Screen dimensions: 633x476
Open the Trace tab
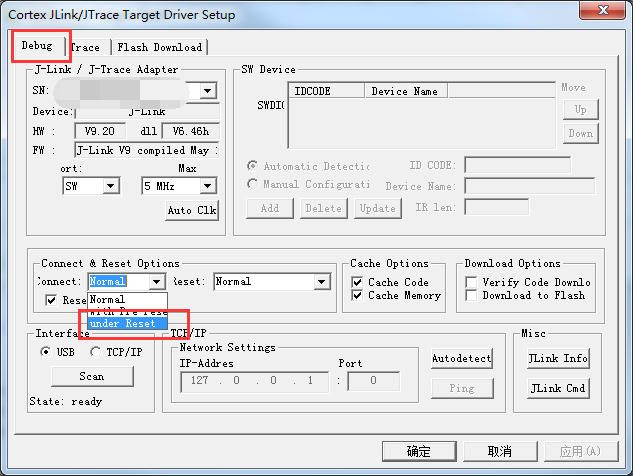tap(88, 47)
